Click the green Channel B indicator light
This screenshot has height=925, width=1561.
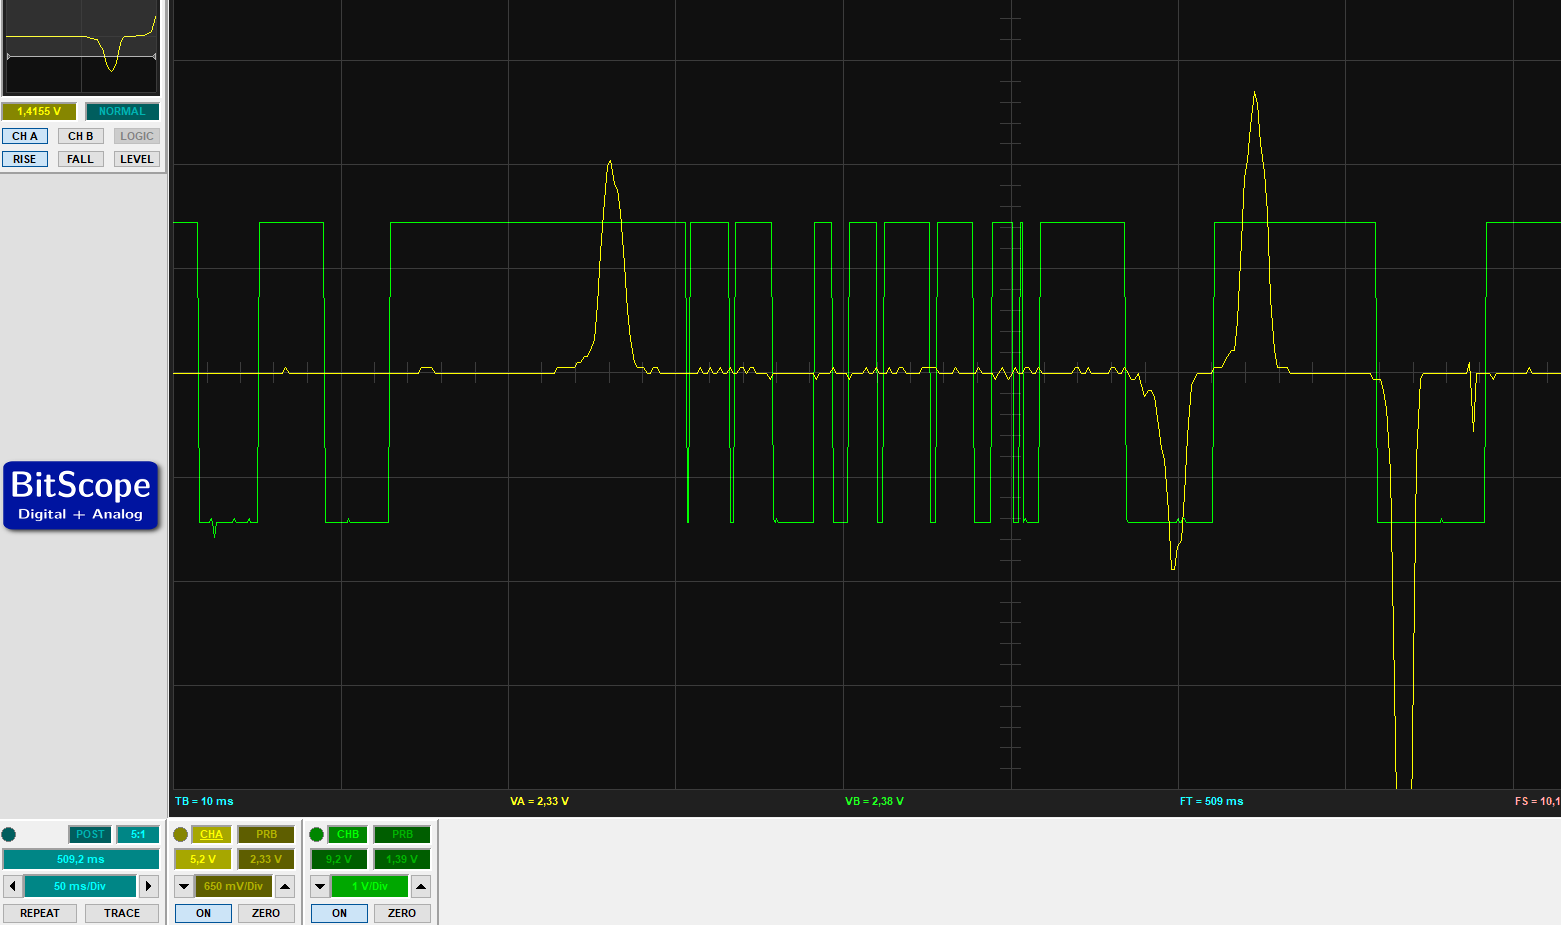317,835
